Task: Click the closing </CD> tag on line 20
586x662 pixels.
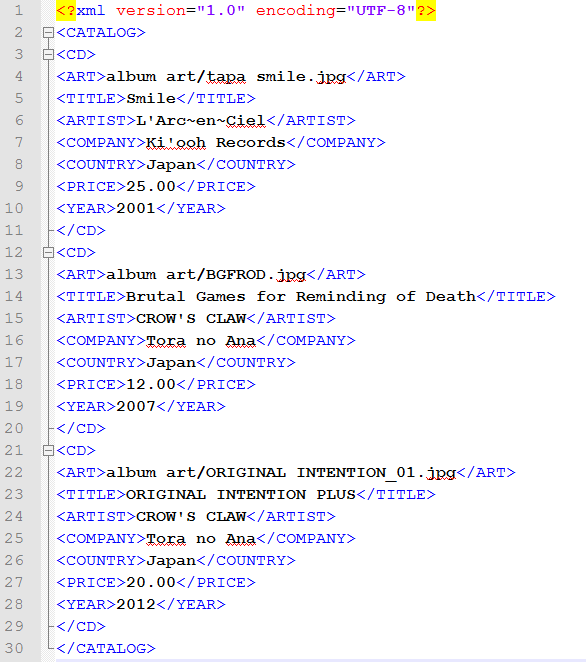Action: coord(81,429)
